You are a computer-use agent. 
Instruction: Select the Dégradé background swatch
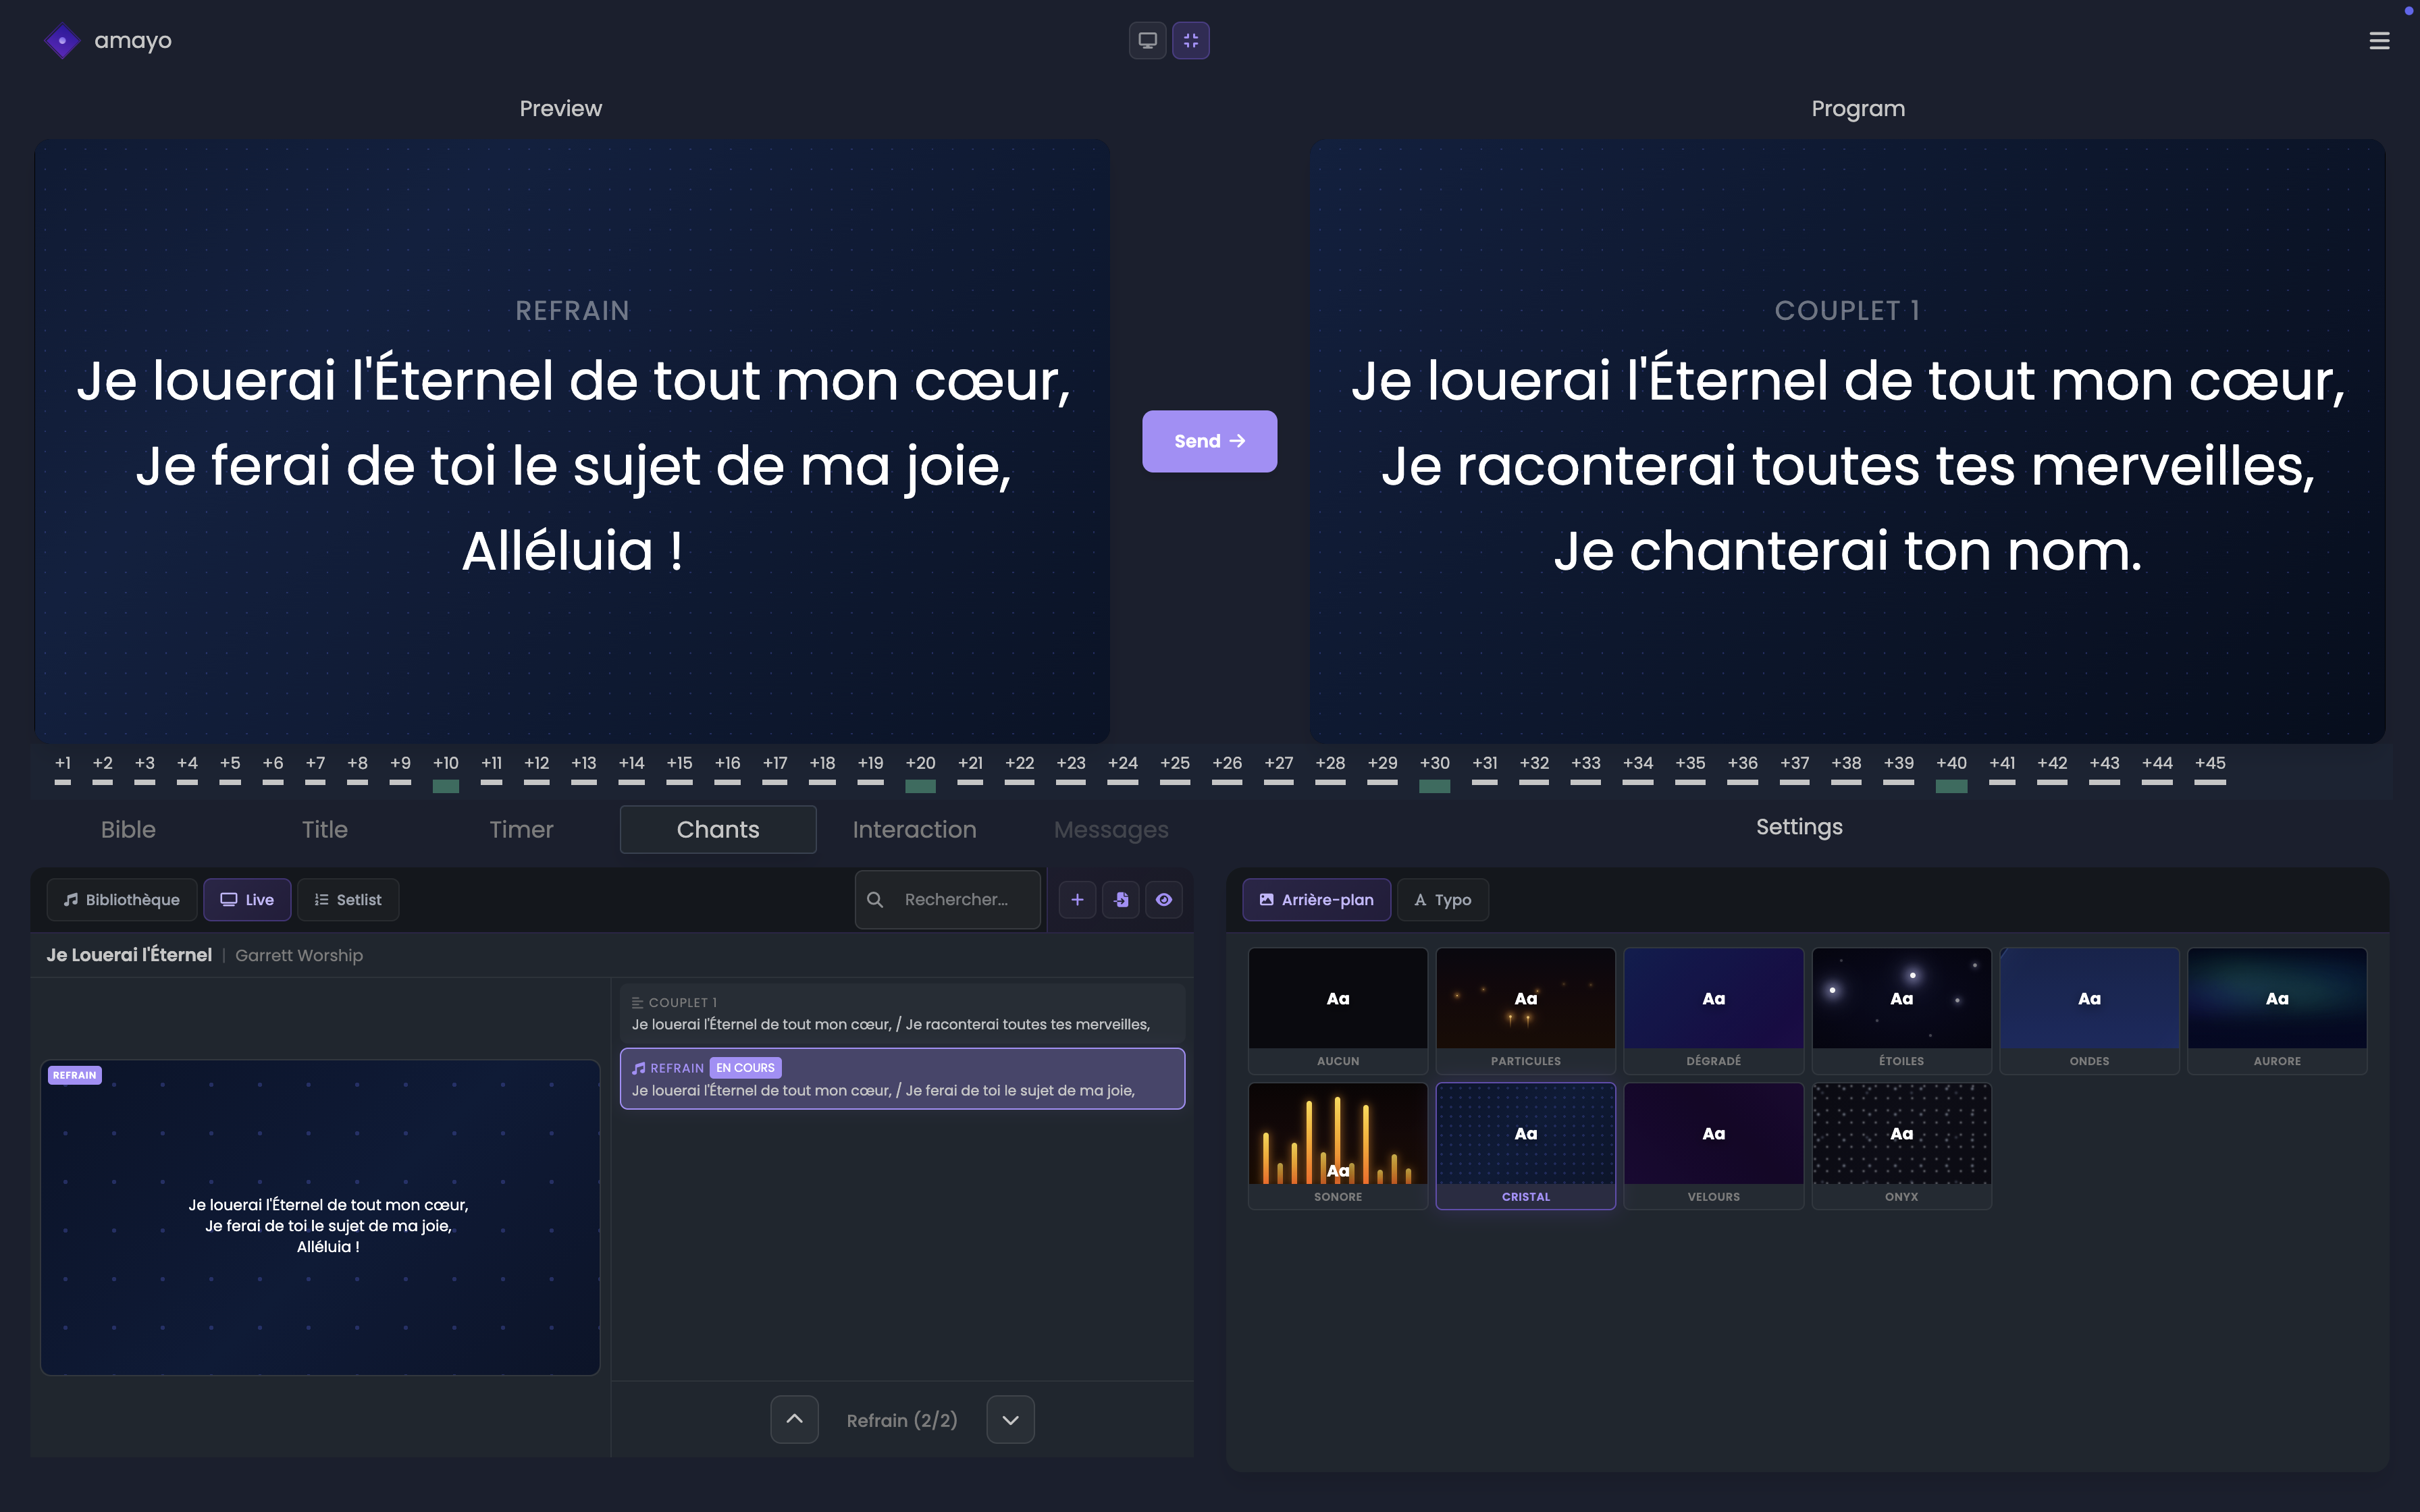(x=1713, y=1010)
